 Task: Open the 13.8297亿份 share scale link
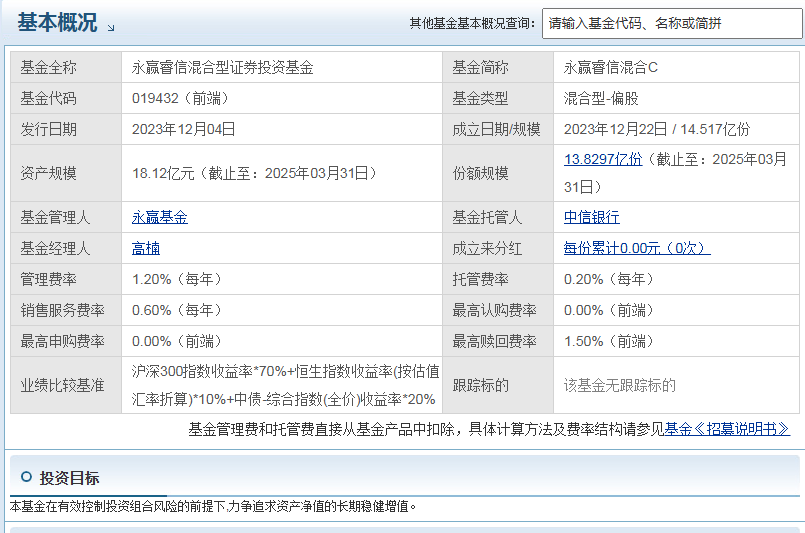(603, 159)
